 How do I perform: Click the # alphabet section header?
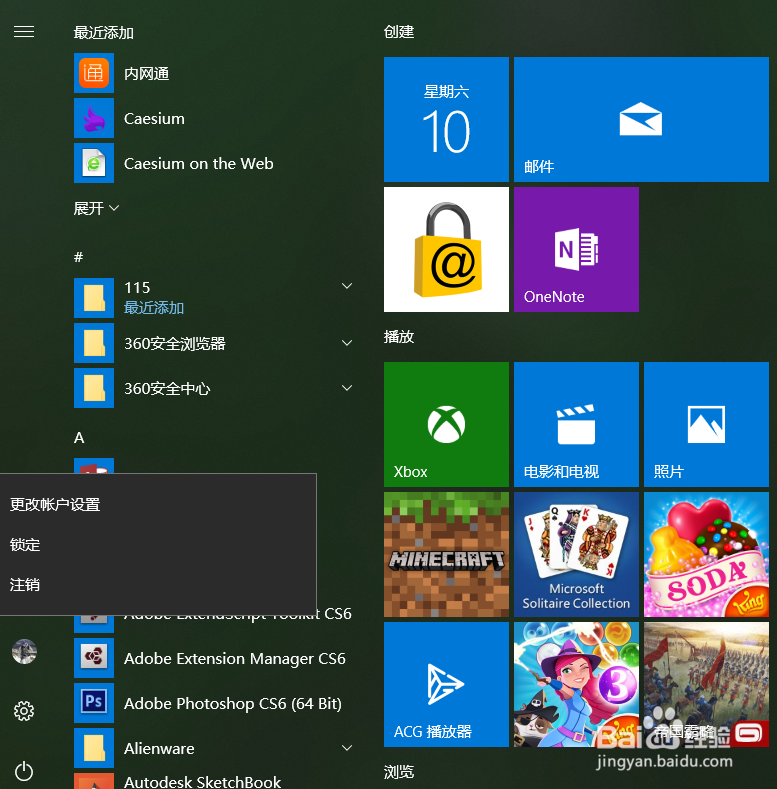tap(79, 257)
